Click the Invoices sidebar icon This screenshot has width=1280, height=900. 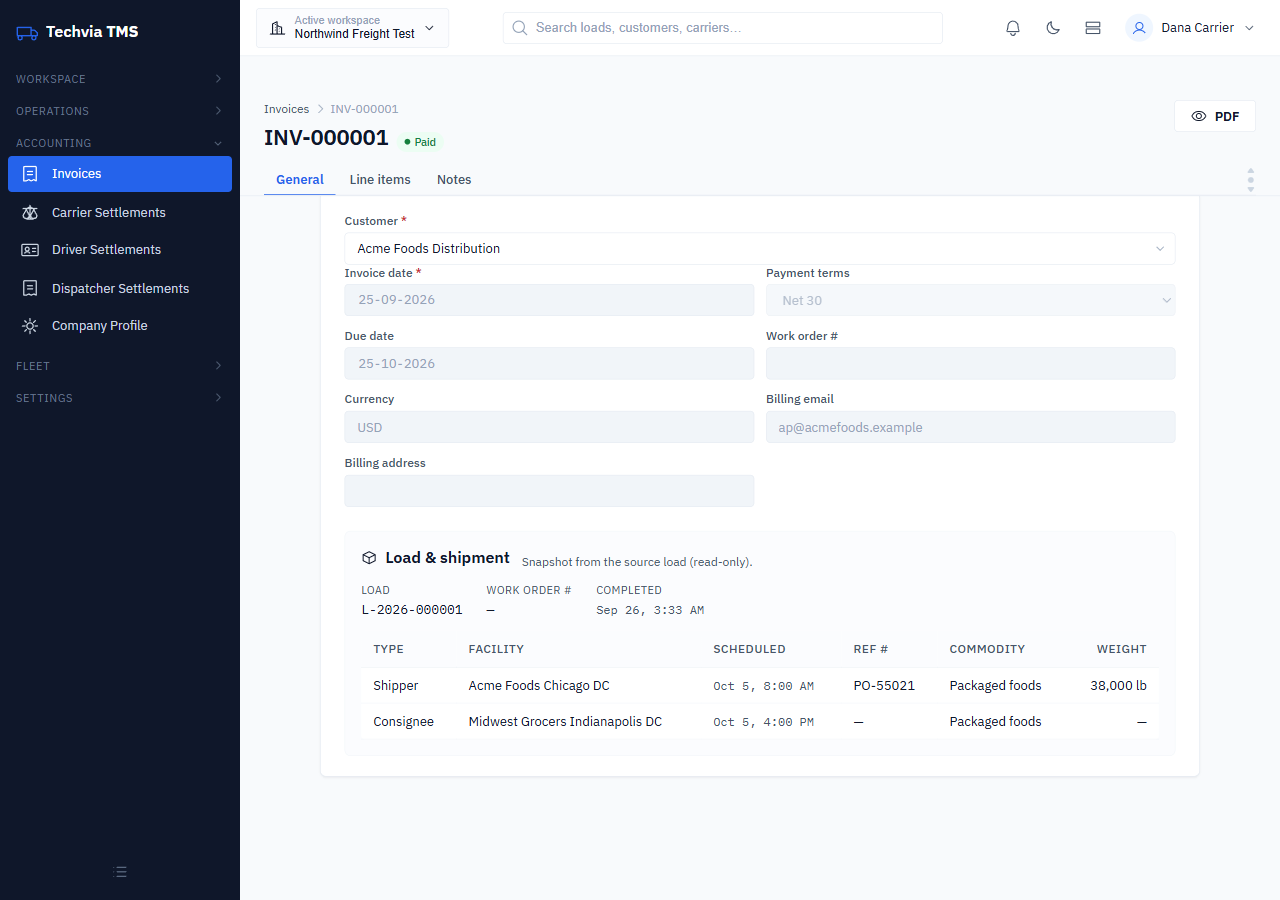[30, 174]
